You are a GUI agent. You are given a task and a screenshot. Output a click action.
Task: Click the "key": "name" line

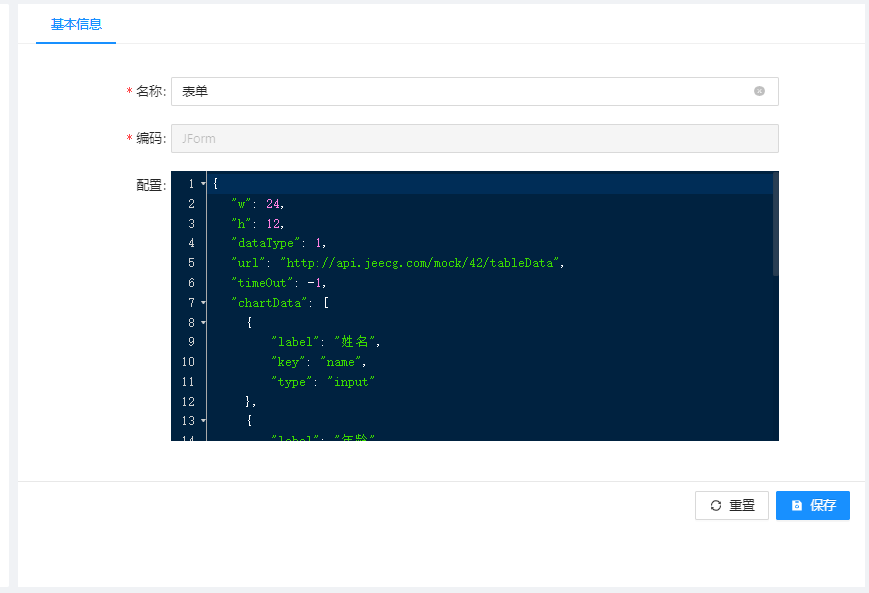point(319,362)
